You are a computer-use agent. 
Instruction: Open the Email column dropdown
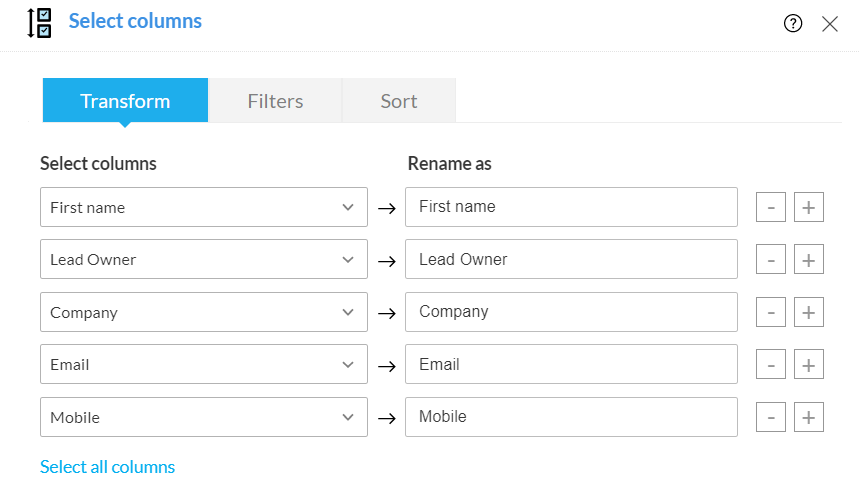204,364
